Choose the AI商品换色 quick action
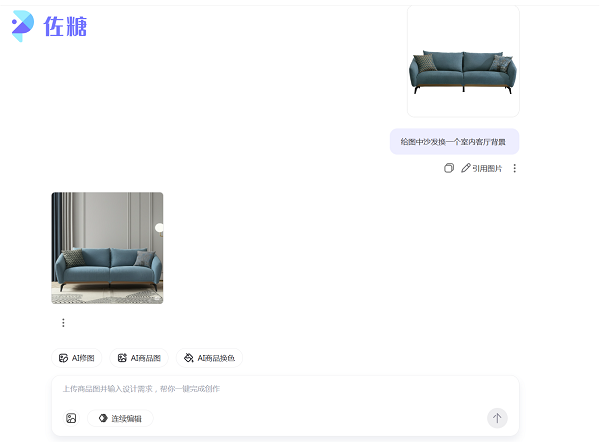This screenshot has width=600, height=442. pyautogui.click(x=209, y=358)
